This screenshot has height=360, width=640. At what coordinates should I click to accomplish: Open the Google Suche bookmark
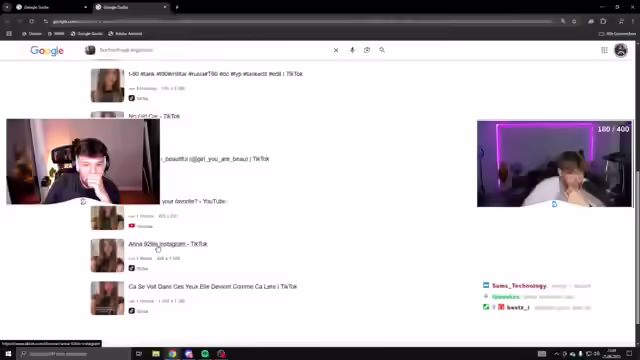pos(87,33)
